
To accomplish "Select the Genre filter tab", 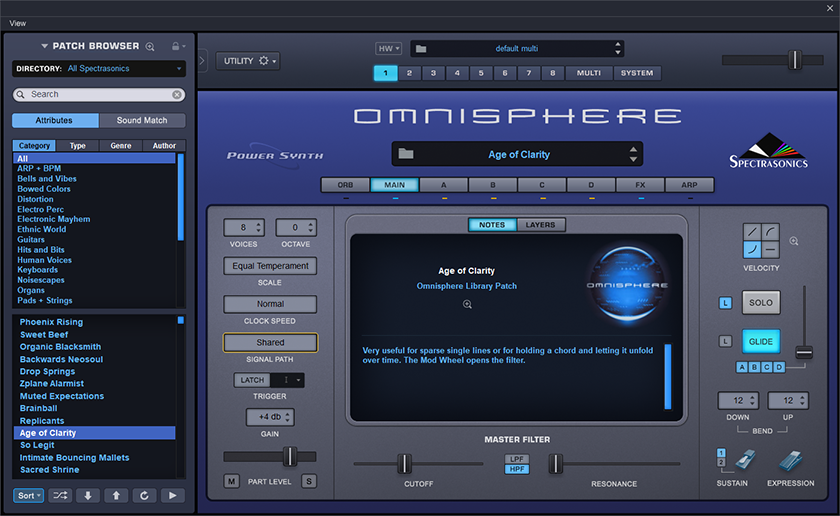I will pos(121,145).
